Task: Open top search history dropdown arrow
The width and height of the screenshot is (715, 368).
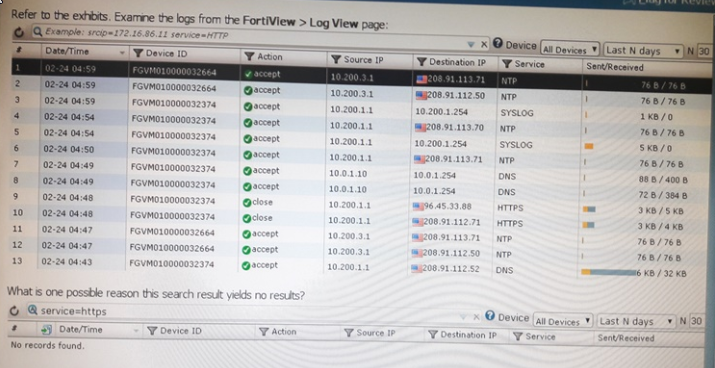Action: (x=471, y=44)
